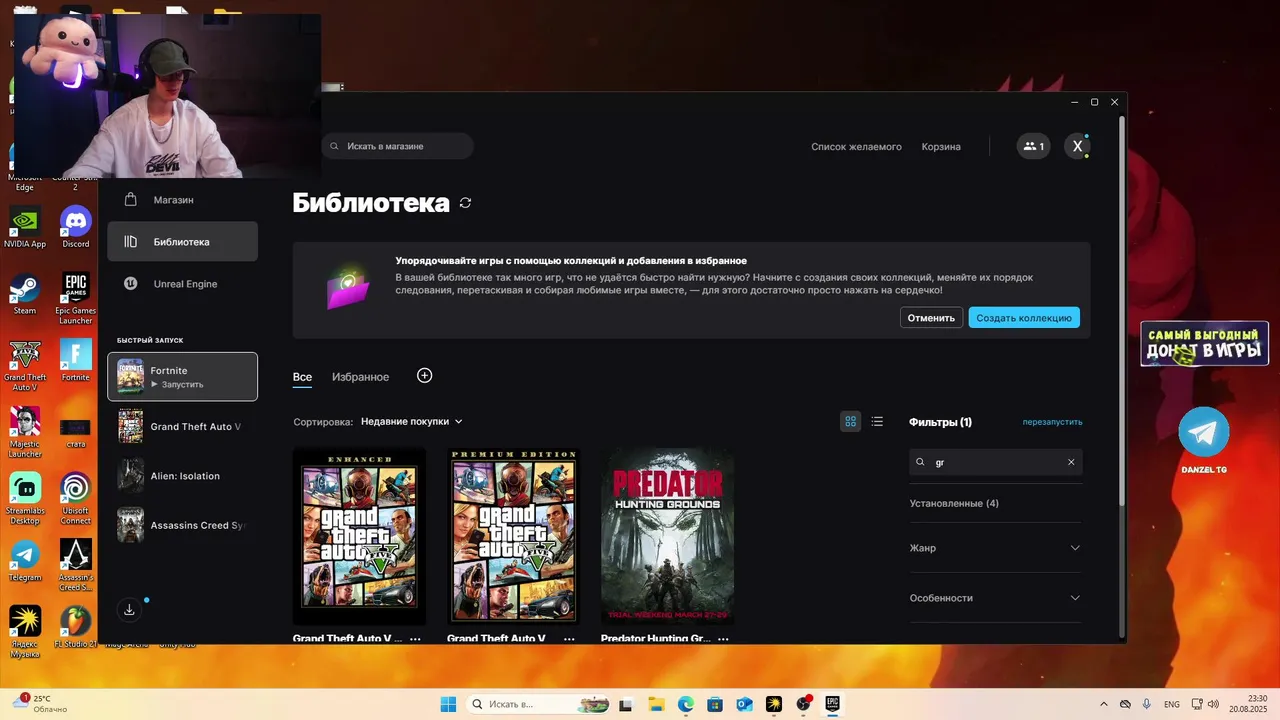Open Список желаемого wishlist
Screen dimensions: 1280x720
tap(856, 146)
